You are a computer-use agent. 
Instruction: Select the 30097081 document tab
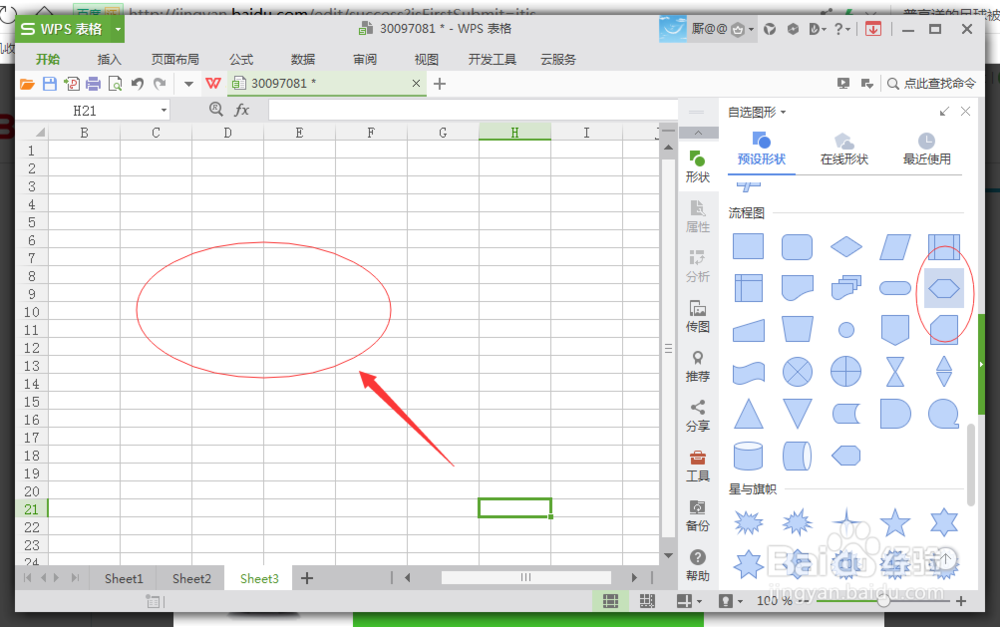(327, 84)
